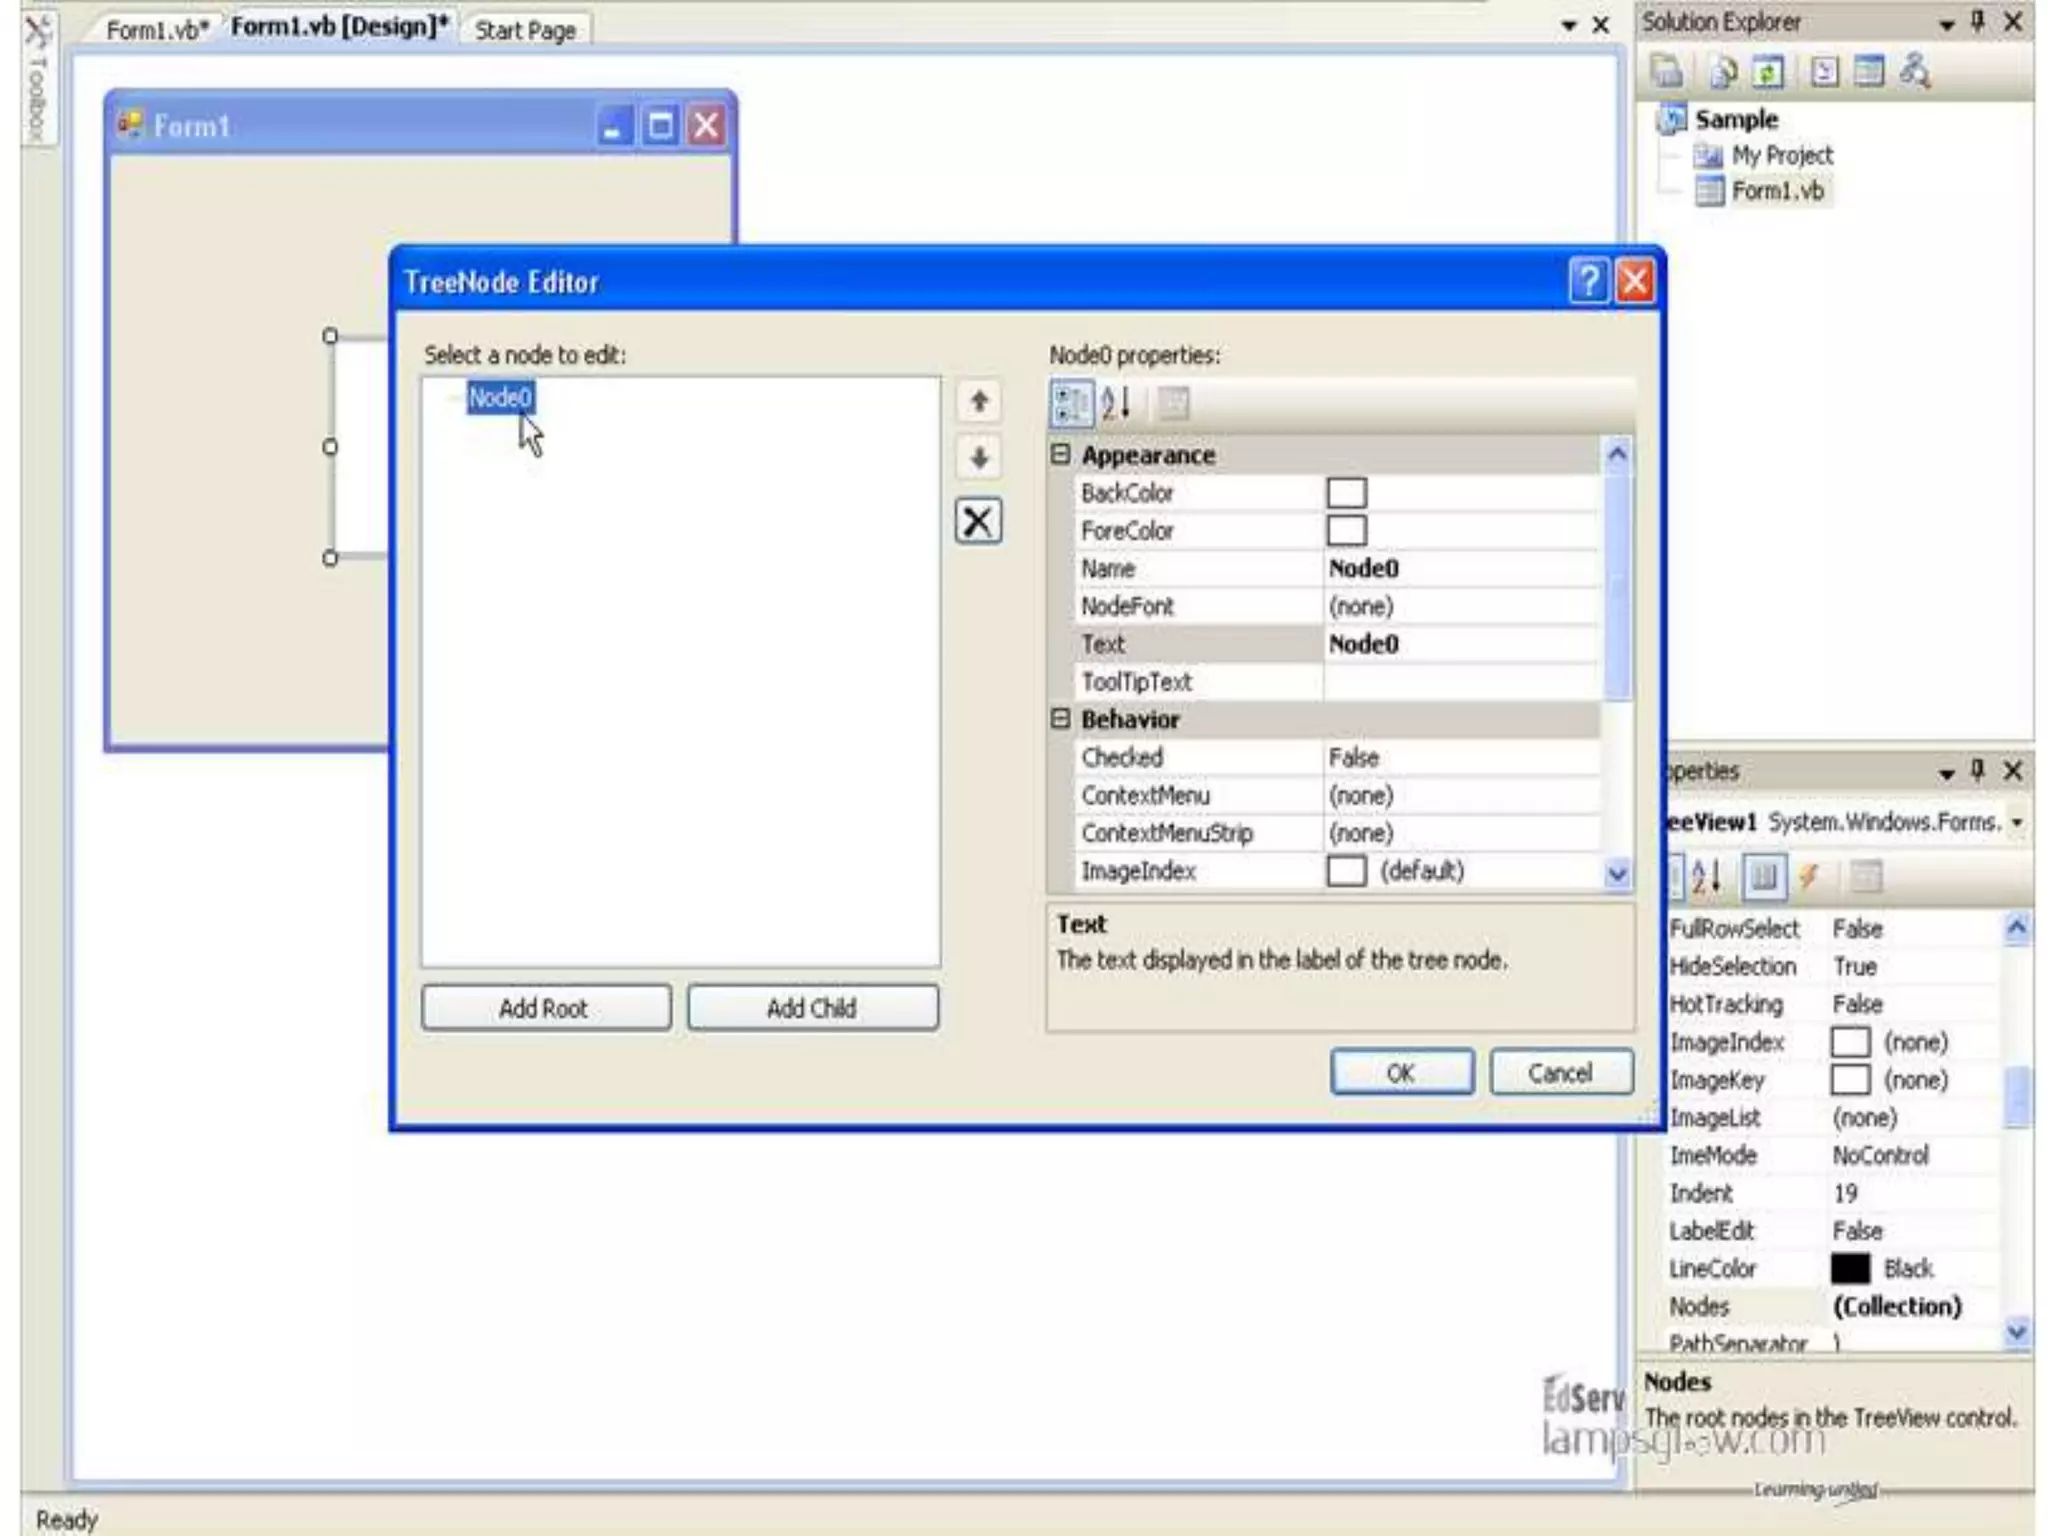Click View Class Diagram icon in Solution Explorer
This screenshot has height=1536, width=2048.
pyautogui.click(x=1914, y=72)
